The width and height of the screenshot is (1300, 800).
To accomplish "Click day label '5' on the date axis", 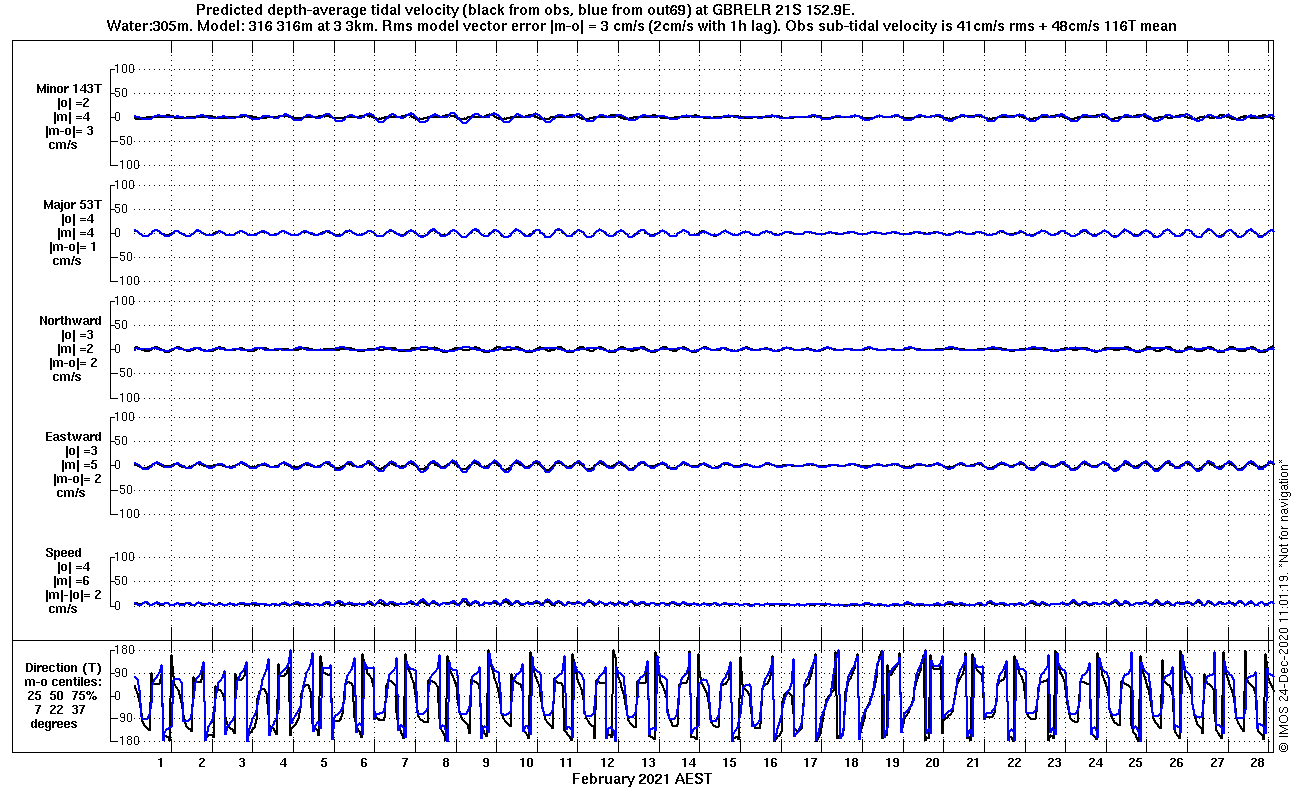I will click(x=323, y=763).
